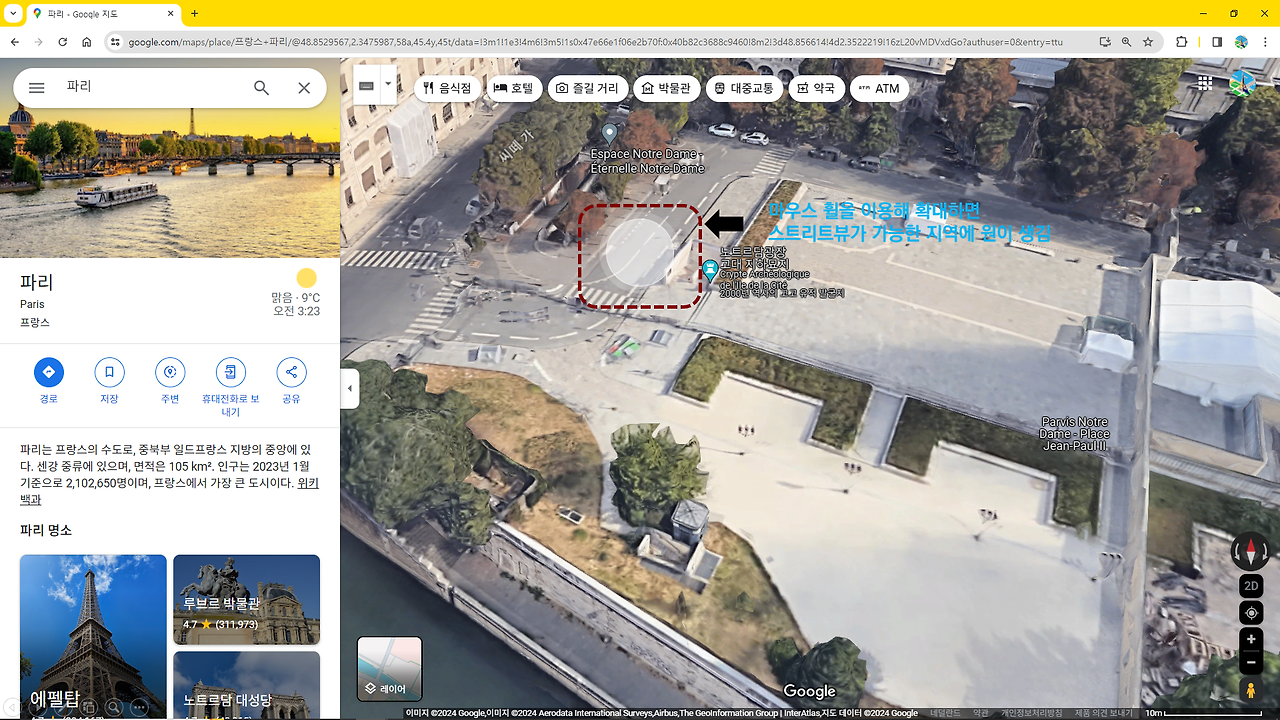The width and height of the screenshot is (1280, 720).
Task: Click the 네덜란드 footer link
Action: click(x=945, y=713)
